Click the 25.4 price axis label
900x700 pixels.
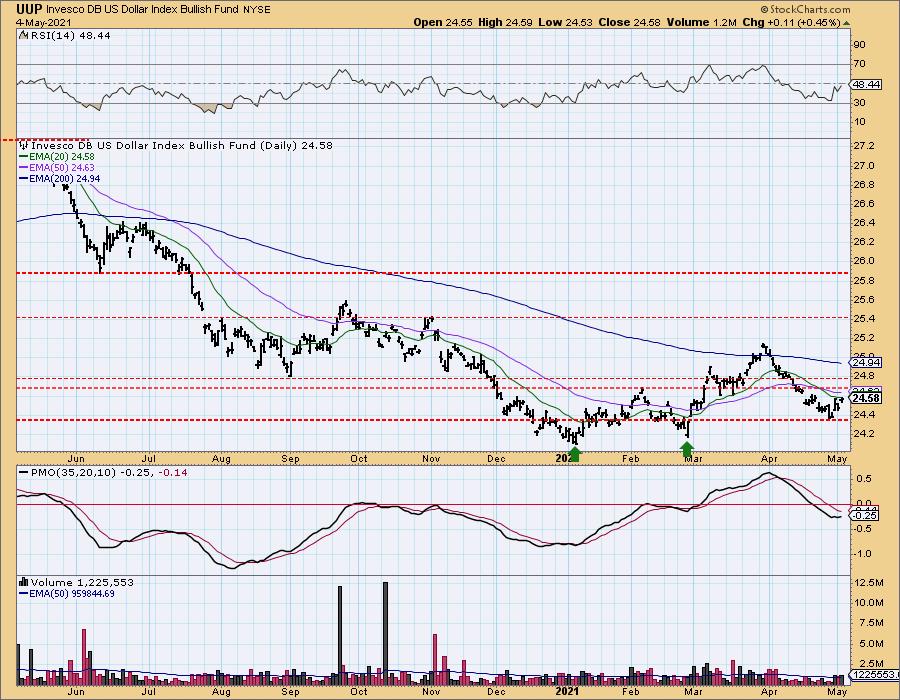point(864,318)
